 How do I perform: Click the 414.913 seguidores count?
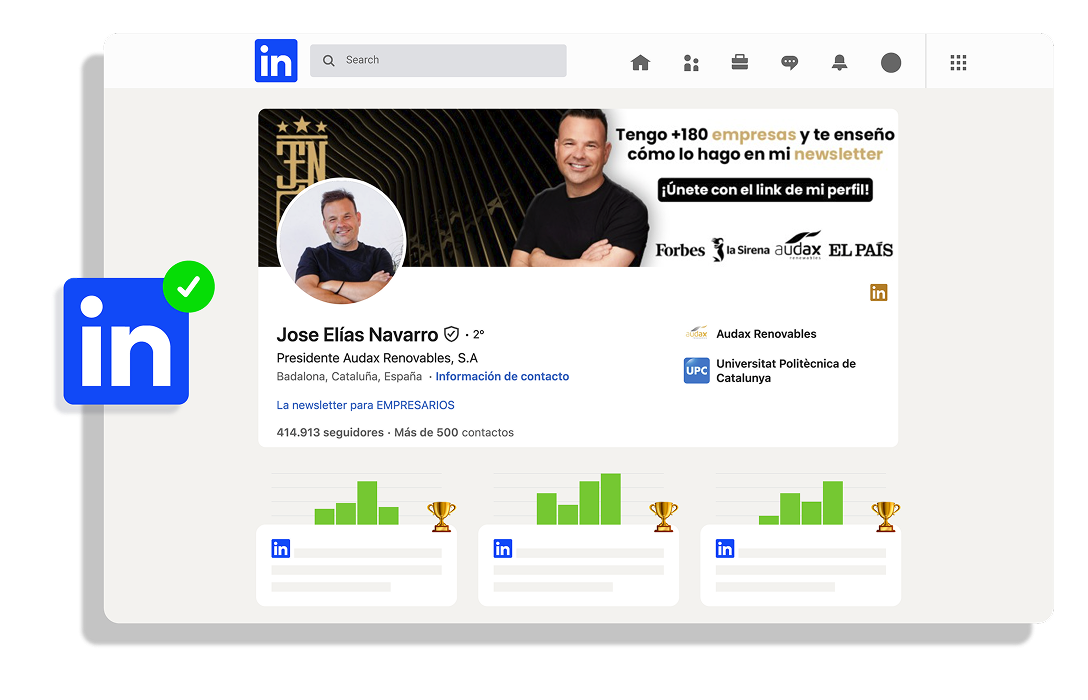[x=330, y=433]
